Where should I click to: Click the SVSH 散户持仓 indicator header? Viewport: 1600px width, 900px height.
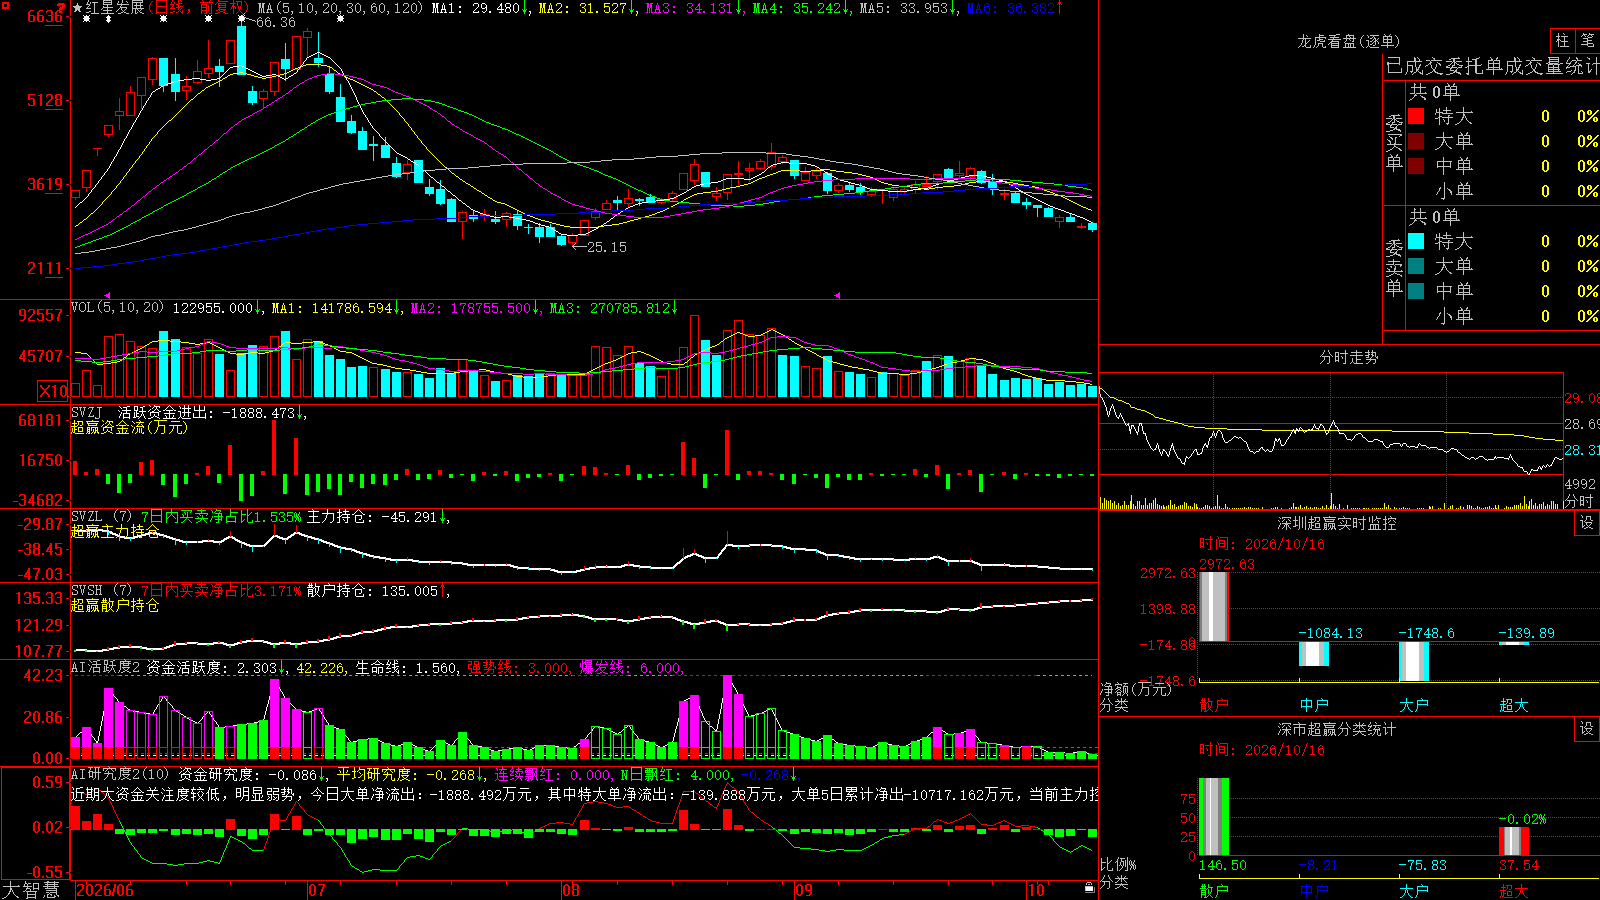(x=260, y=591)
